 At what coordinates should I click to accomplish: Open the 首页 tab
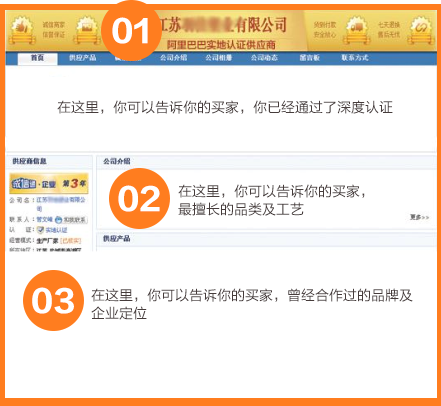[37, 58]
